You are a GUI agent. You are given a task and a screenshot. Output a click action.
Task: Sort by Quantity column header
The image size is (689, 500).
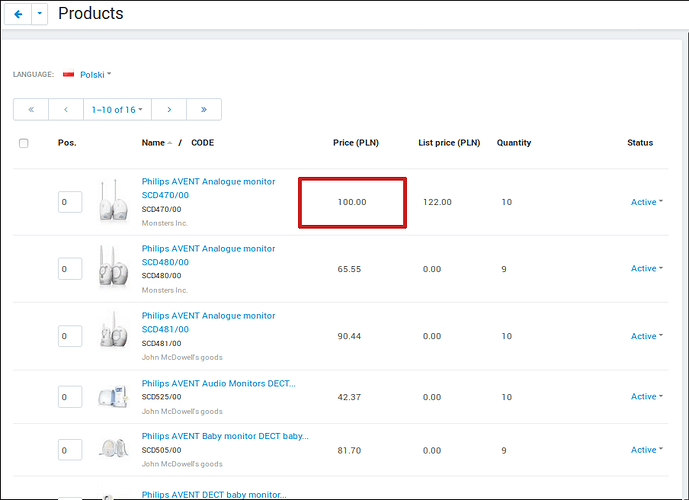click(514, 143)
